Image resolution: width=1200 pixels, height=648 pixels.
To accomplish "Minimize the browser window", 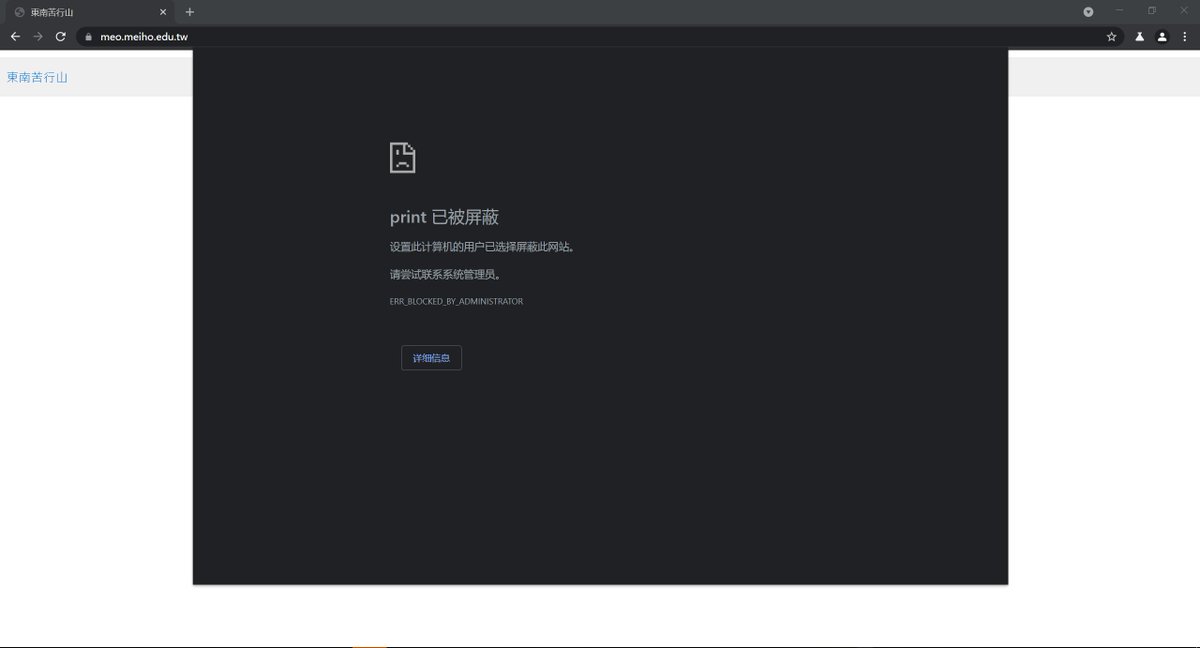I will 1120,10.
